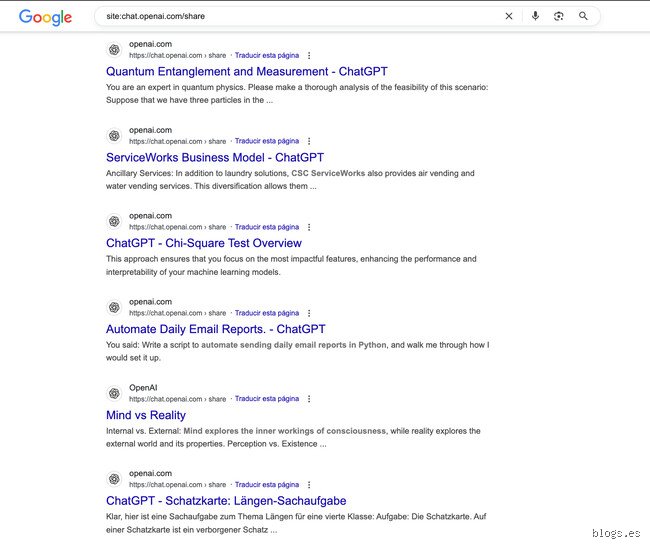The image size is (650, 548).
Task: Click openai.com site name above Quantum Entanglement
Action: tap(150, 44)
